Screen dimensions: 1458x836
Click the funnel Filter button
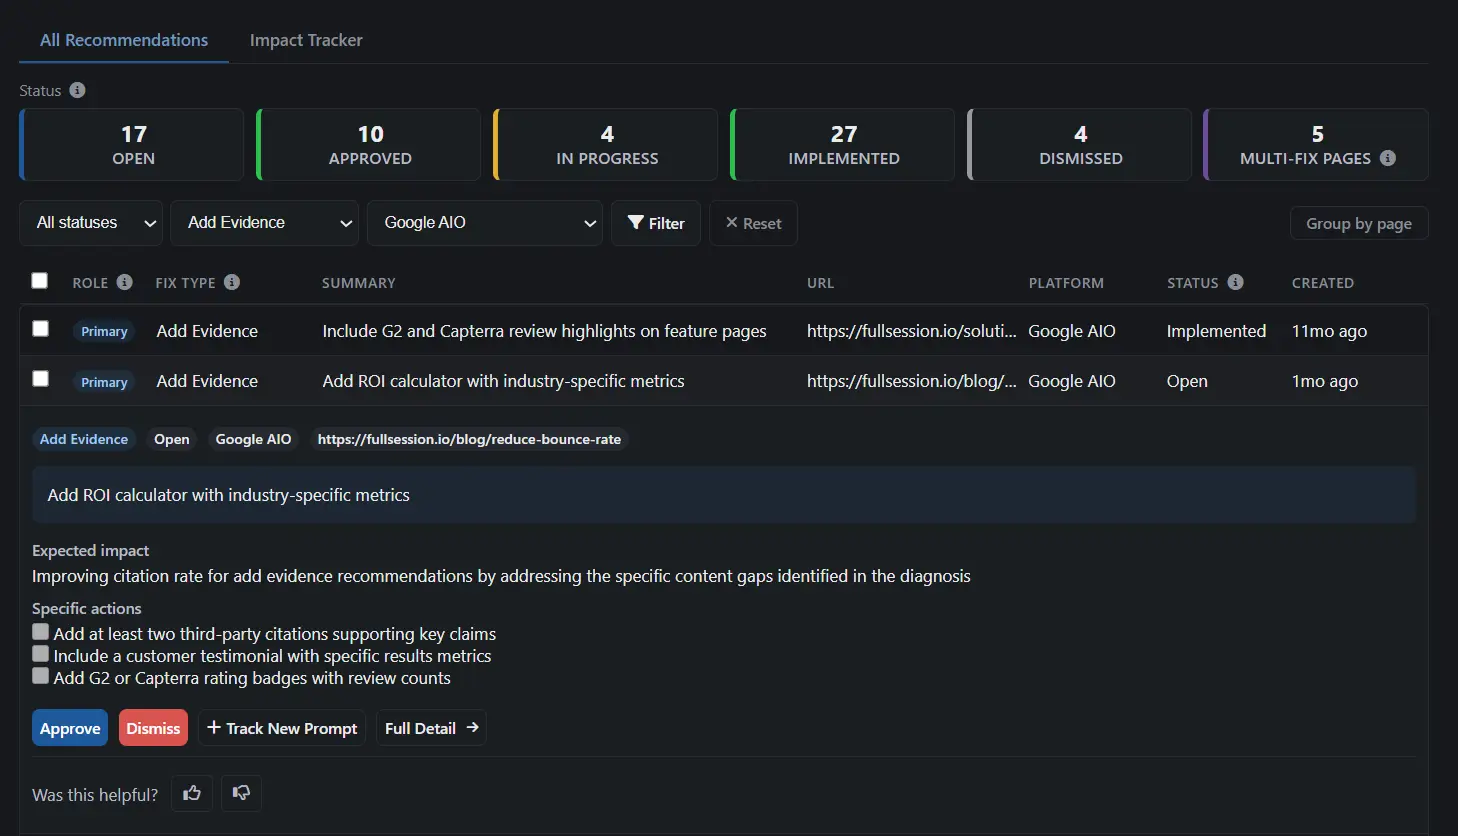[x=656, y=223]
